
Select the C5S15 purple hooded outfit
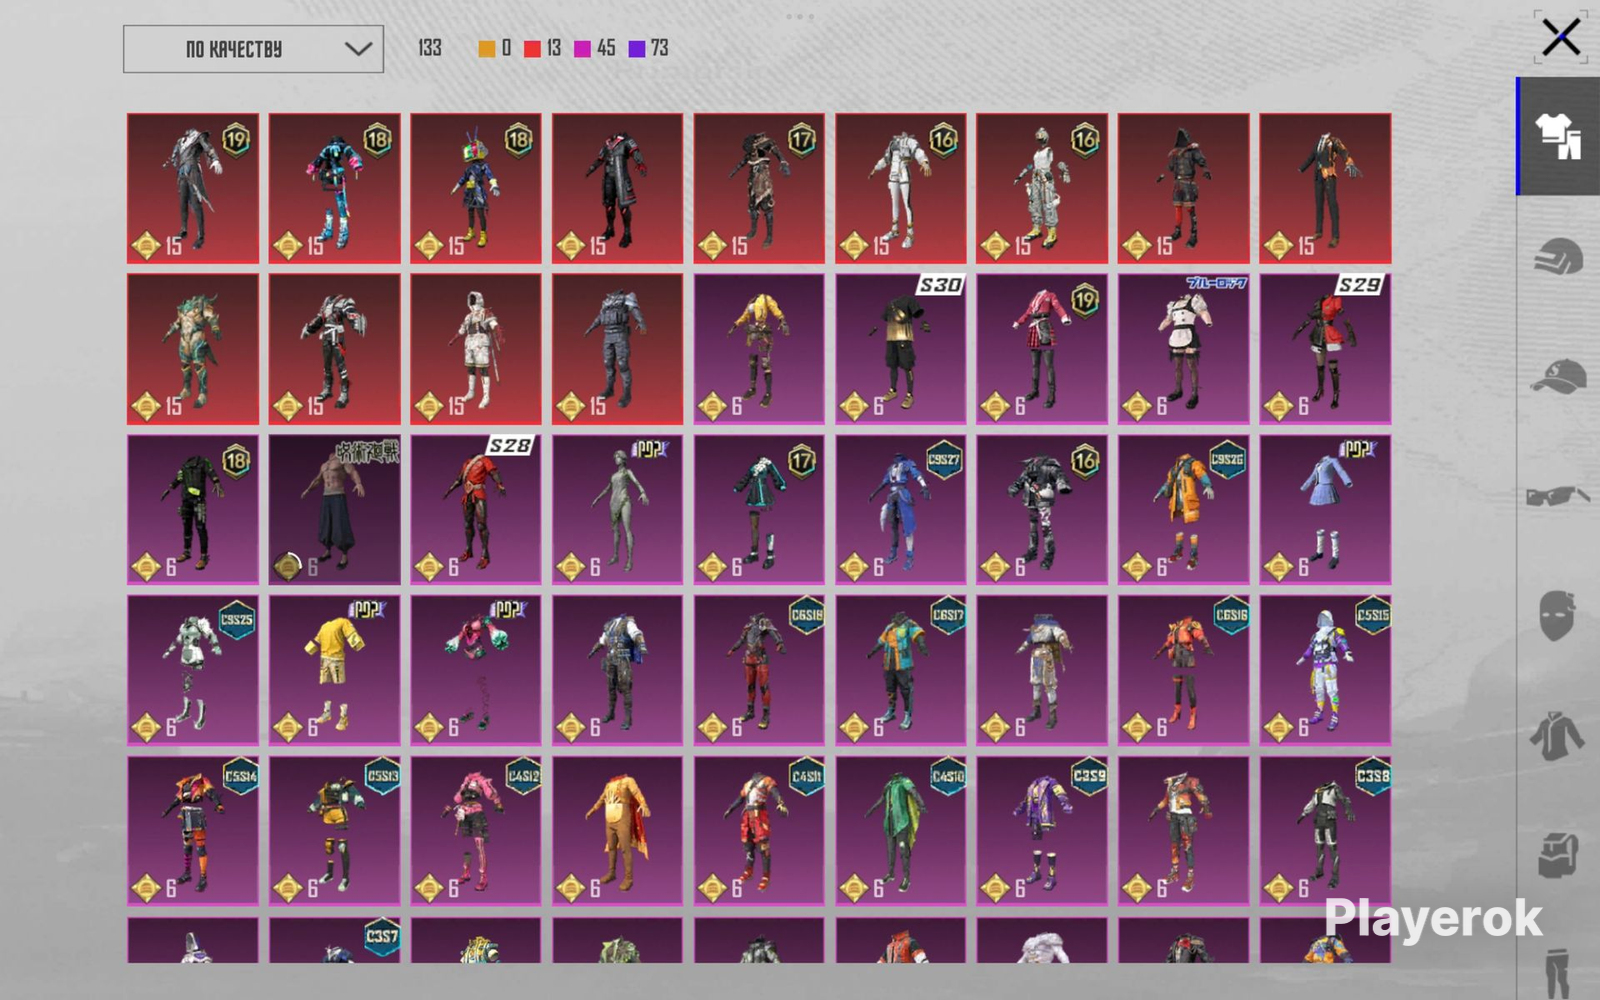click(x=1325, y=671)
